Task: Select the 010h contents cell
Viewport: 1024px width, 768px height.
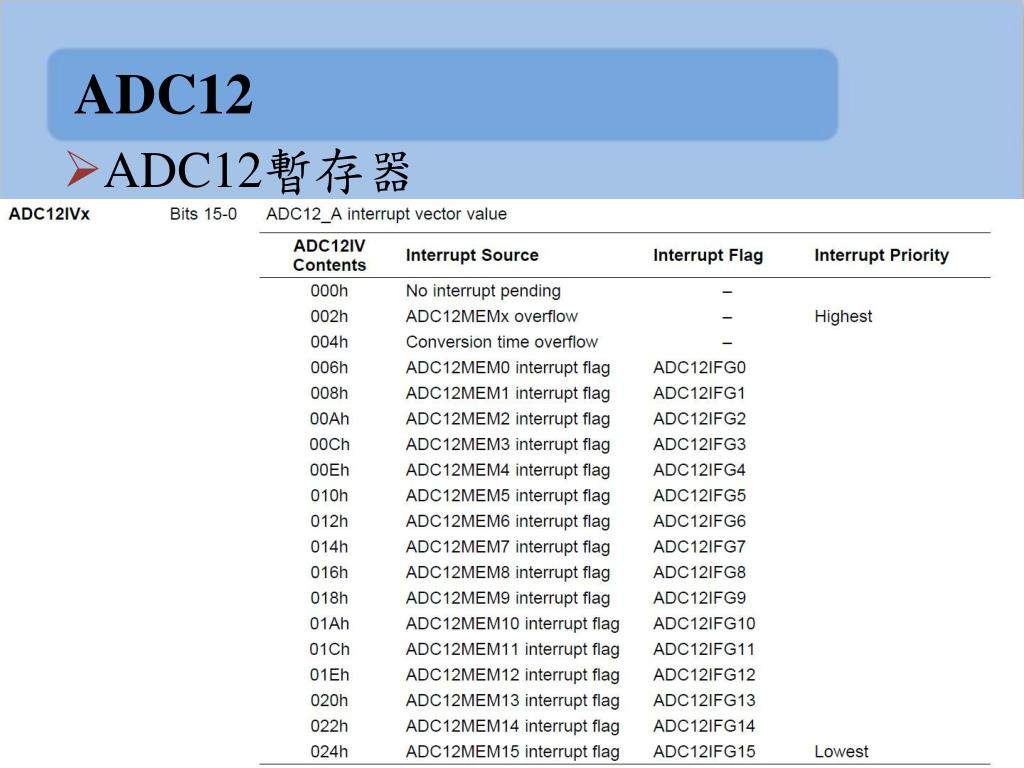Action: pos(329,496)
